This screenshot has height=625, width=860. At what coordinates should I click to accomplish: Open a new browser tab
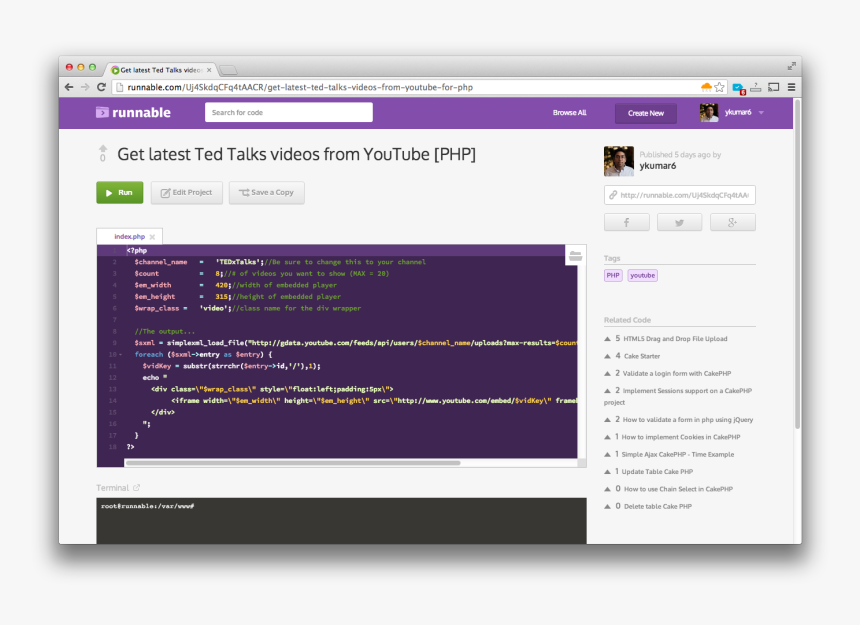pos(228,70)
